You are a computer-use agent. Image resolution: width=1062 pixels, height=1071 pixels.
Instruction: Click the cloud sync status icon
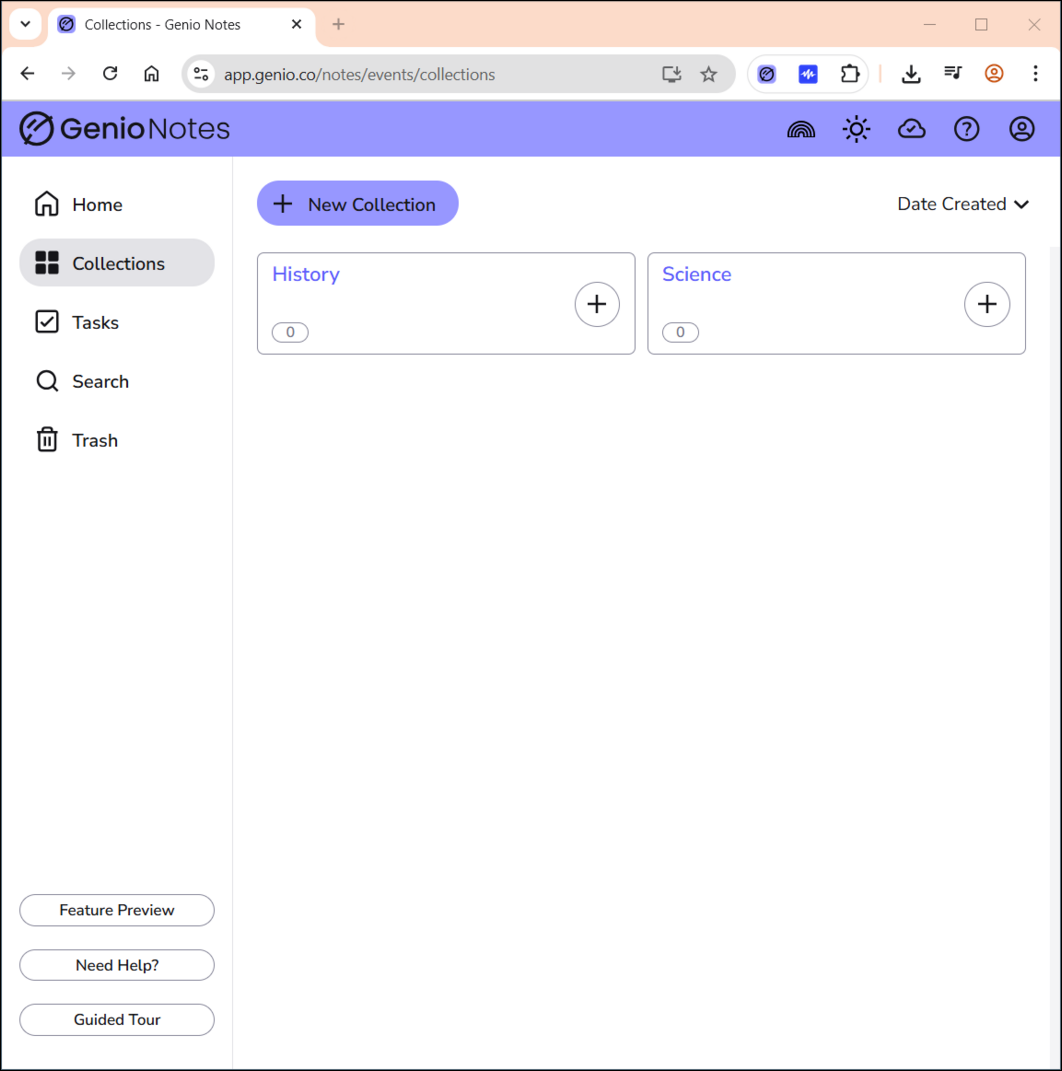point(911,129)
